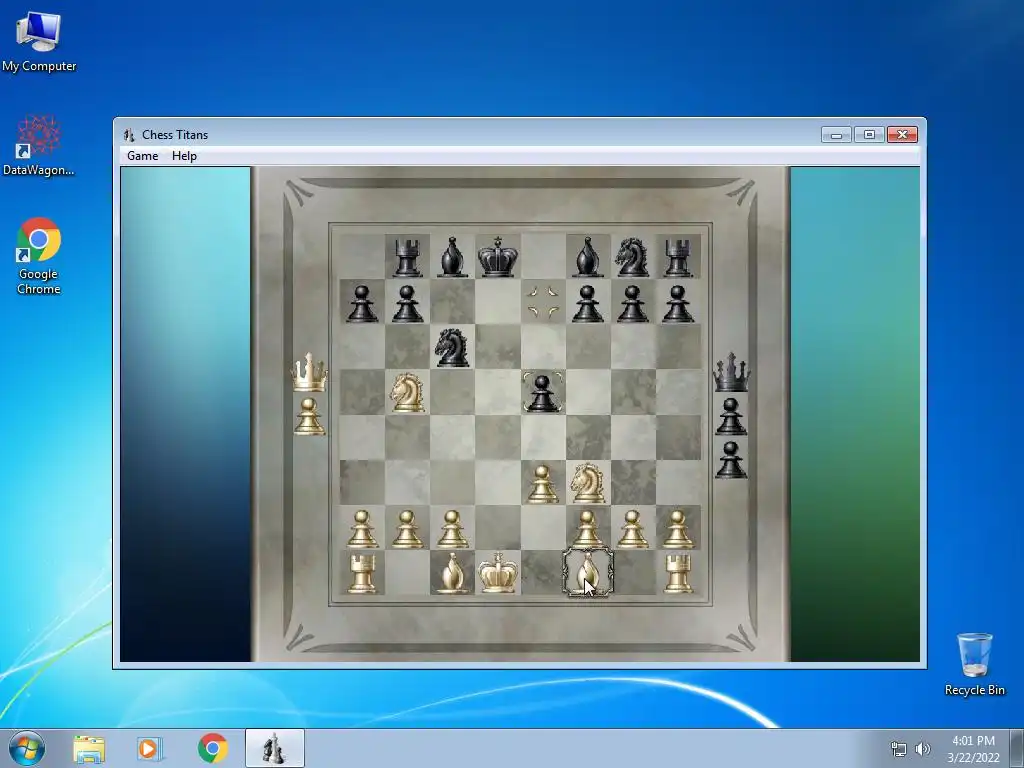Select the white pawn on b2
The height and width of the screenshot is (768, 1024).
tap(408, 528)
